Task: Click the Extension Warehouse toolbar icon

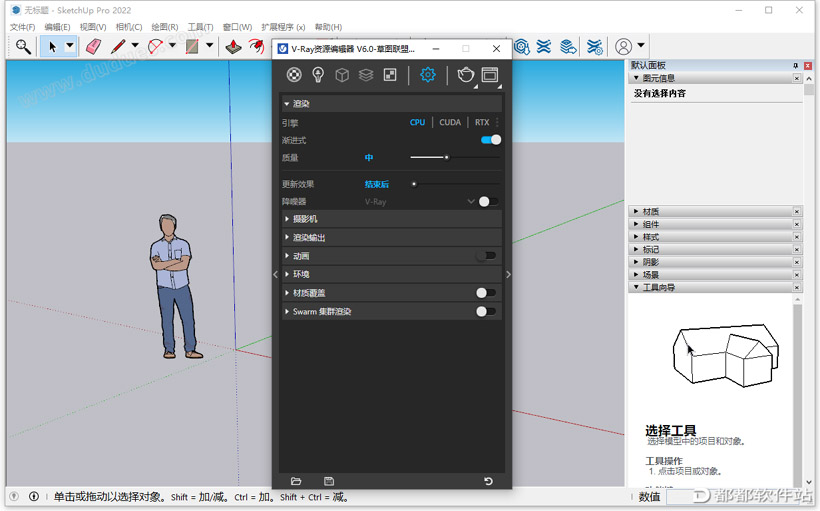Action: (544, 47)
